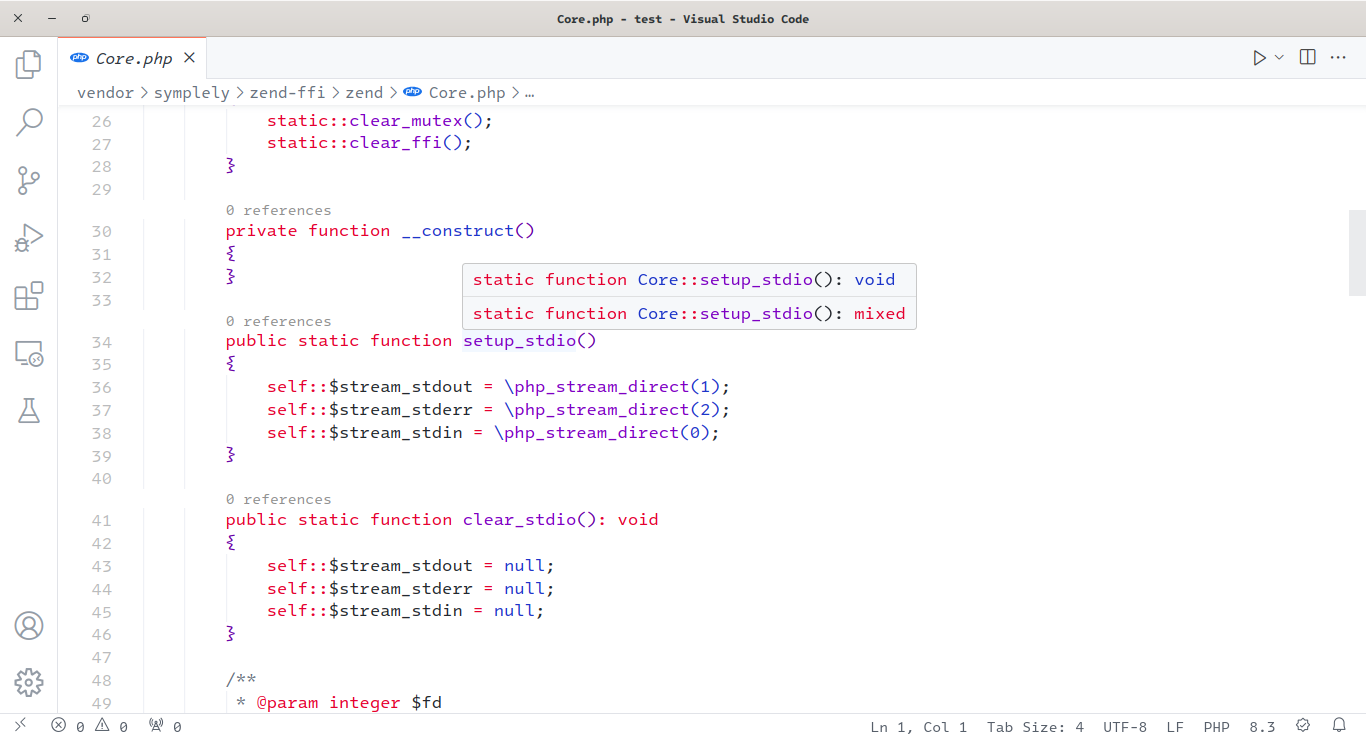Click the zend-ffi breadcrumb segment
The height and width of the screenshot is (739, 1366).
pyautogui.click(x=287, y=93)
